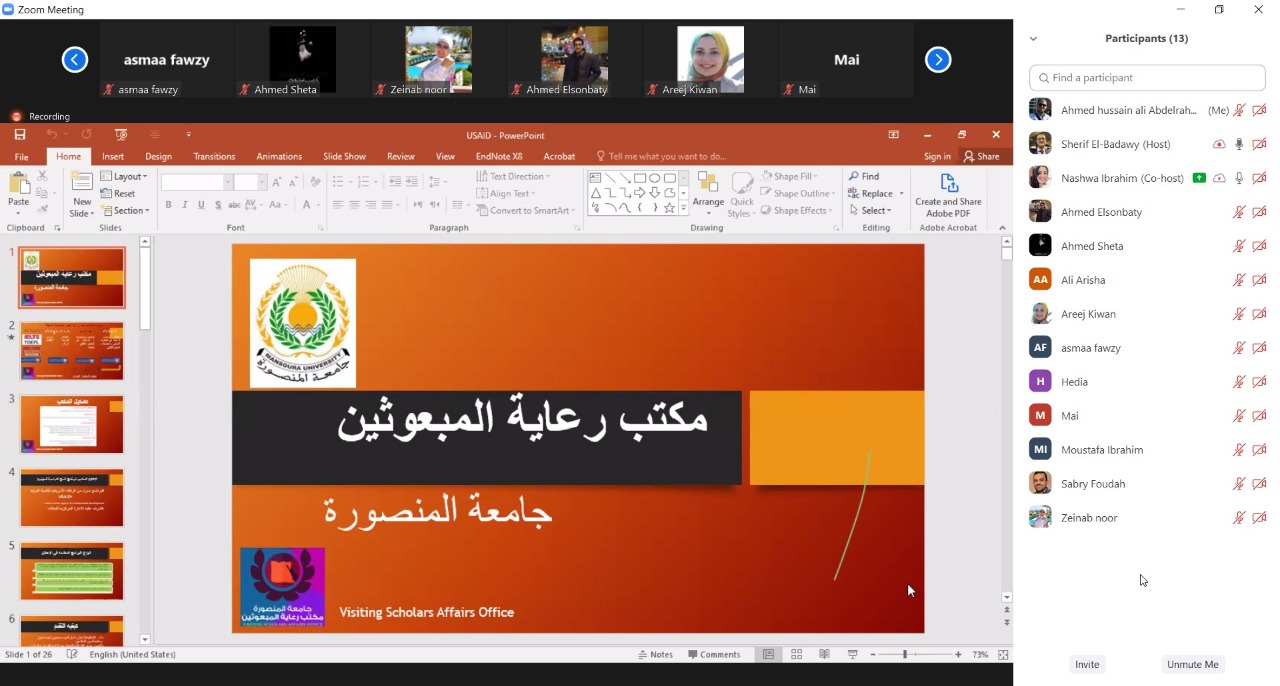Click next video arrow in Zoom gallery
This screenshot has height=686, width=1280.
point(938,60)
